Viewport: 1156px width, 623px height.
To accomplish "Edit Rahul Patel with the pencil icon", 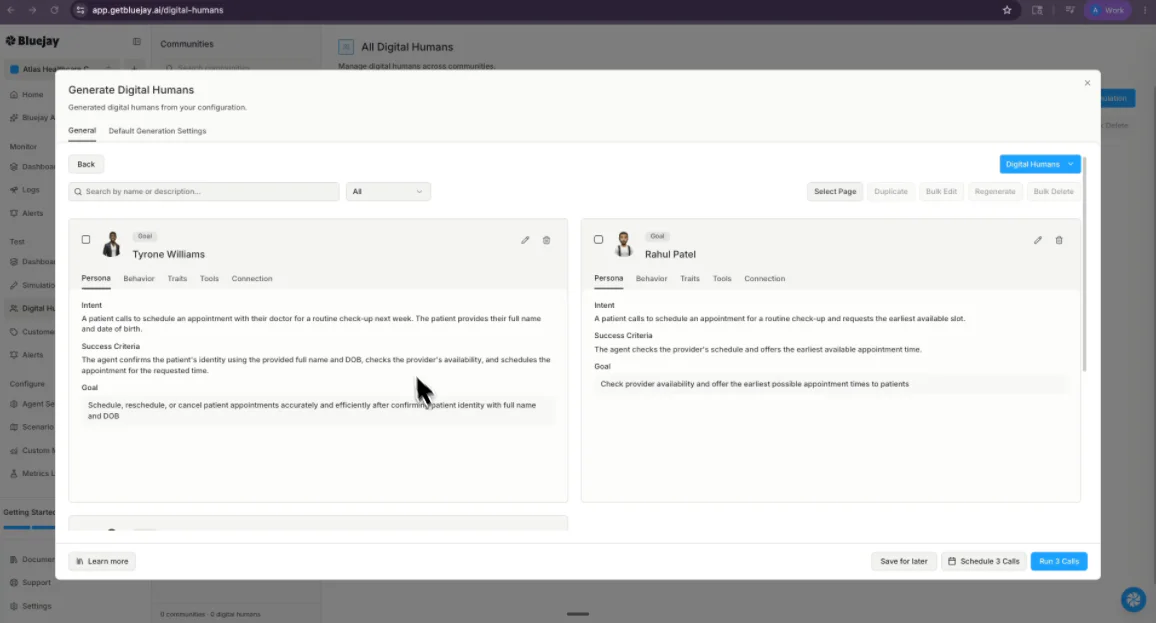I will (1037, 240).
